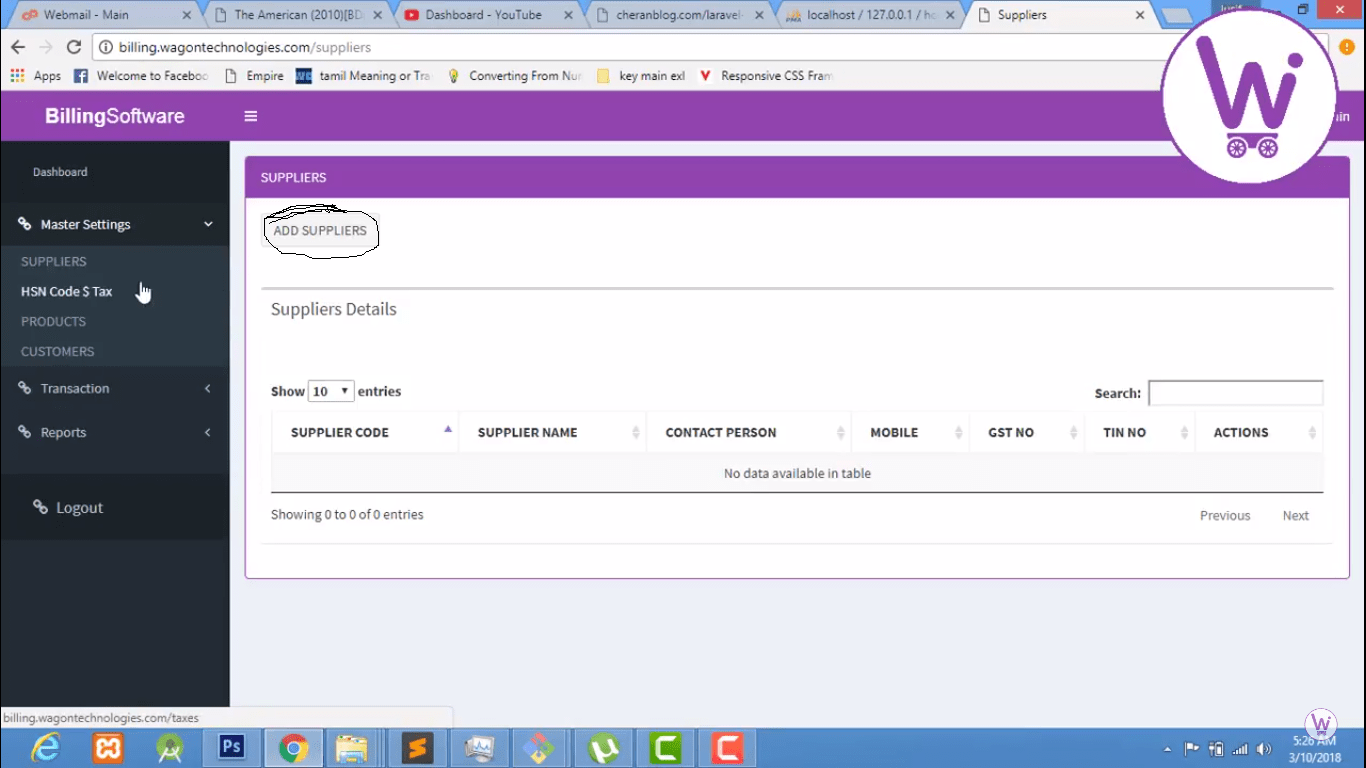The image size is (1366, 768).
Task: Click the browser back arrow
Action: point(17,47)
